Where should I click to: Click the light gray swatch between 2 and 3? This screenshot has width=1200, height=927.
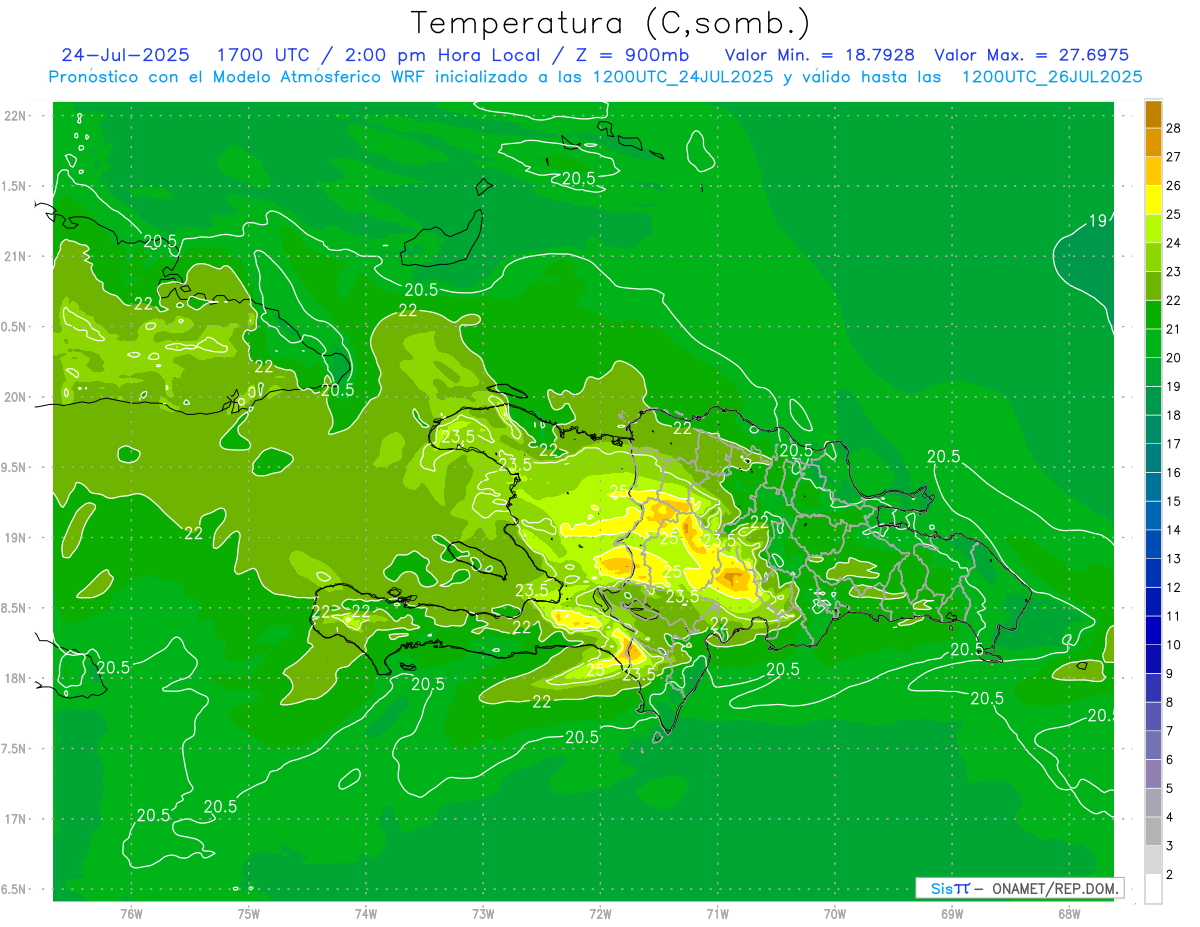[1153, 859]
